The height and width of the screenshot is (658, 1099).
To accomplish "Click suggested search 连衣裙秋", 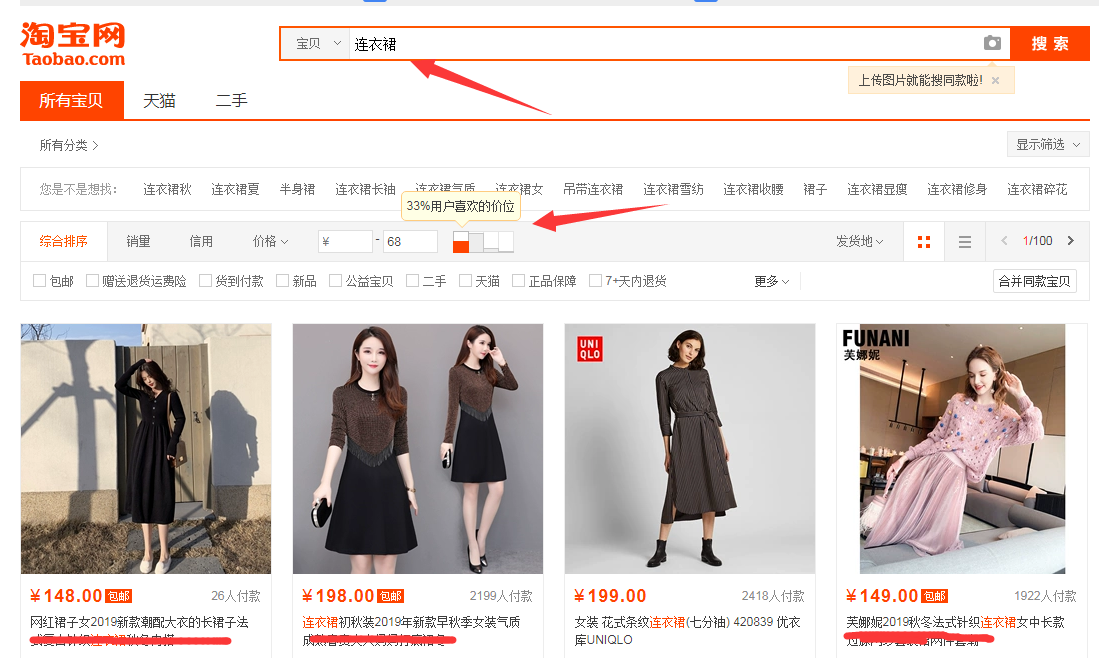I will click(168, 189).
